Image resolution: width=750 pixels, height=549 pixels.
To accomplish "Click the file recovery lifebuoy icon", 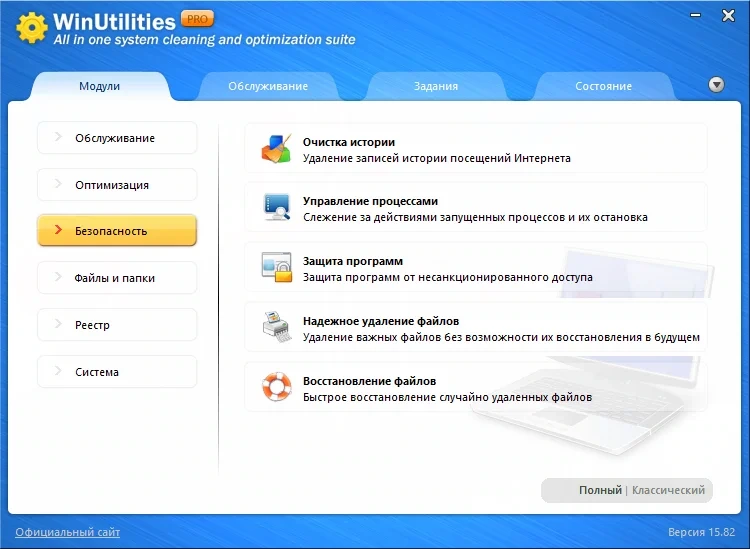I will coord(277,386).
